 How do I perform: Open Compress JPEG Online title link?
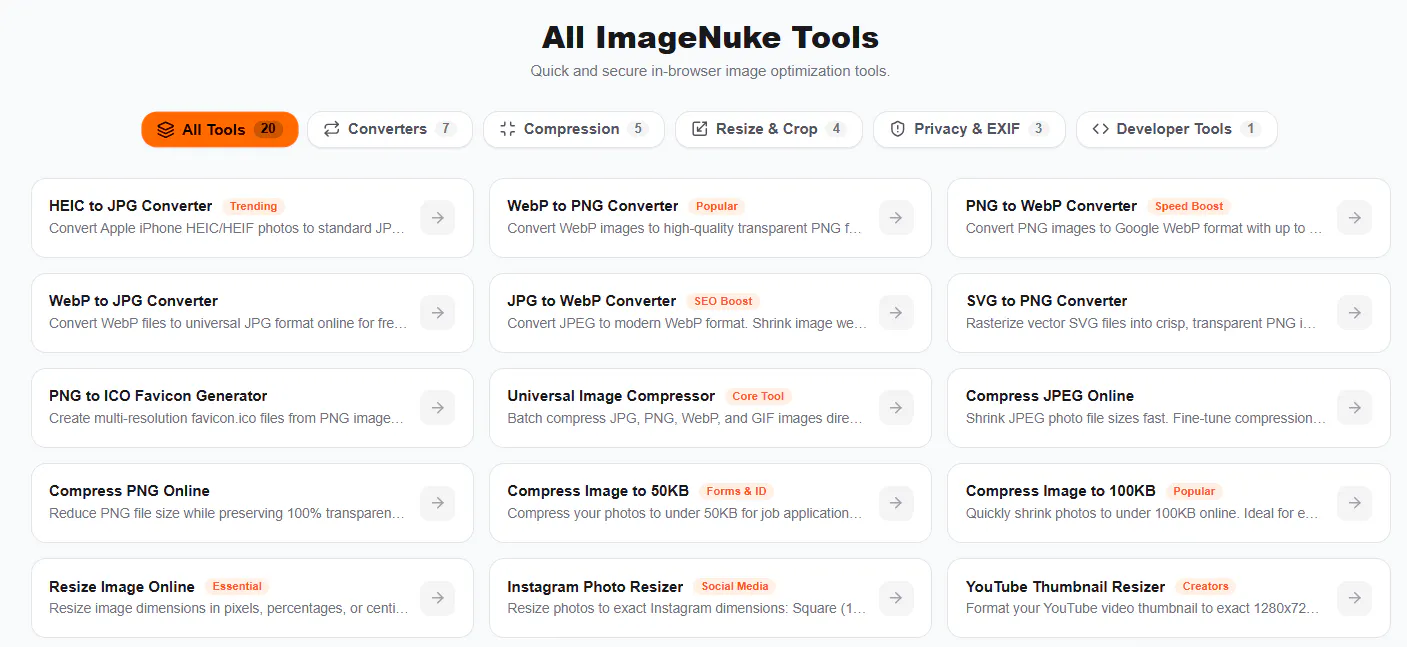[1050, 396]
